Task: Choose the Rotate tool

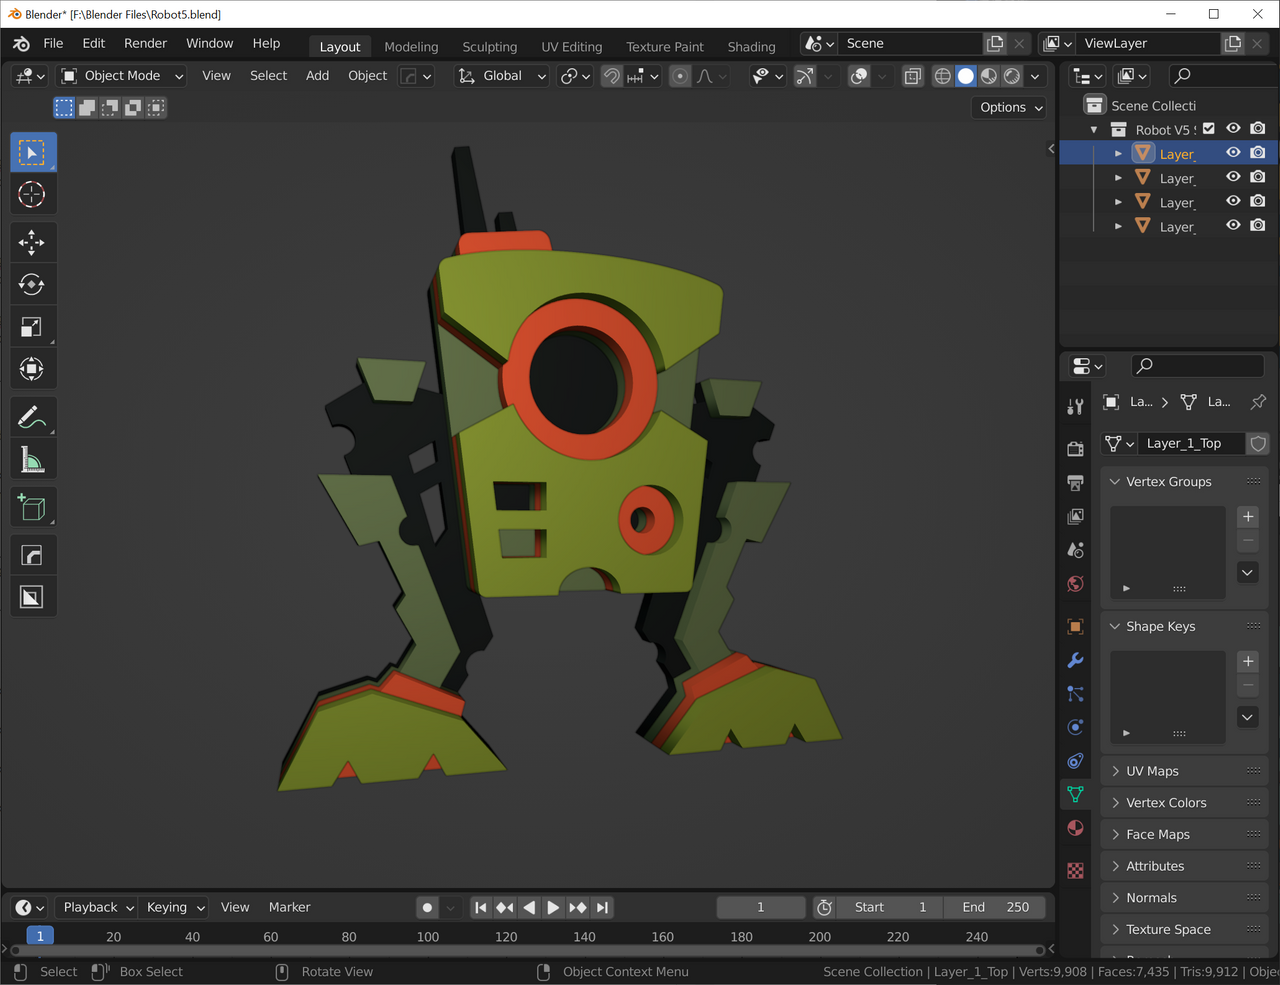Action: tap(32, 284)
